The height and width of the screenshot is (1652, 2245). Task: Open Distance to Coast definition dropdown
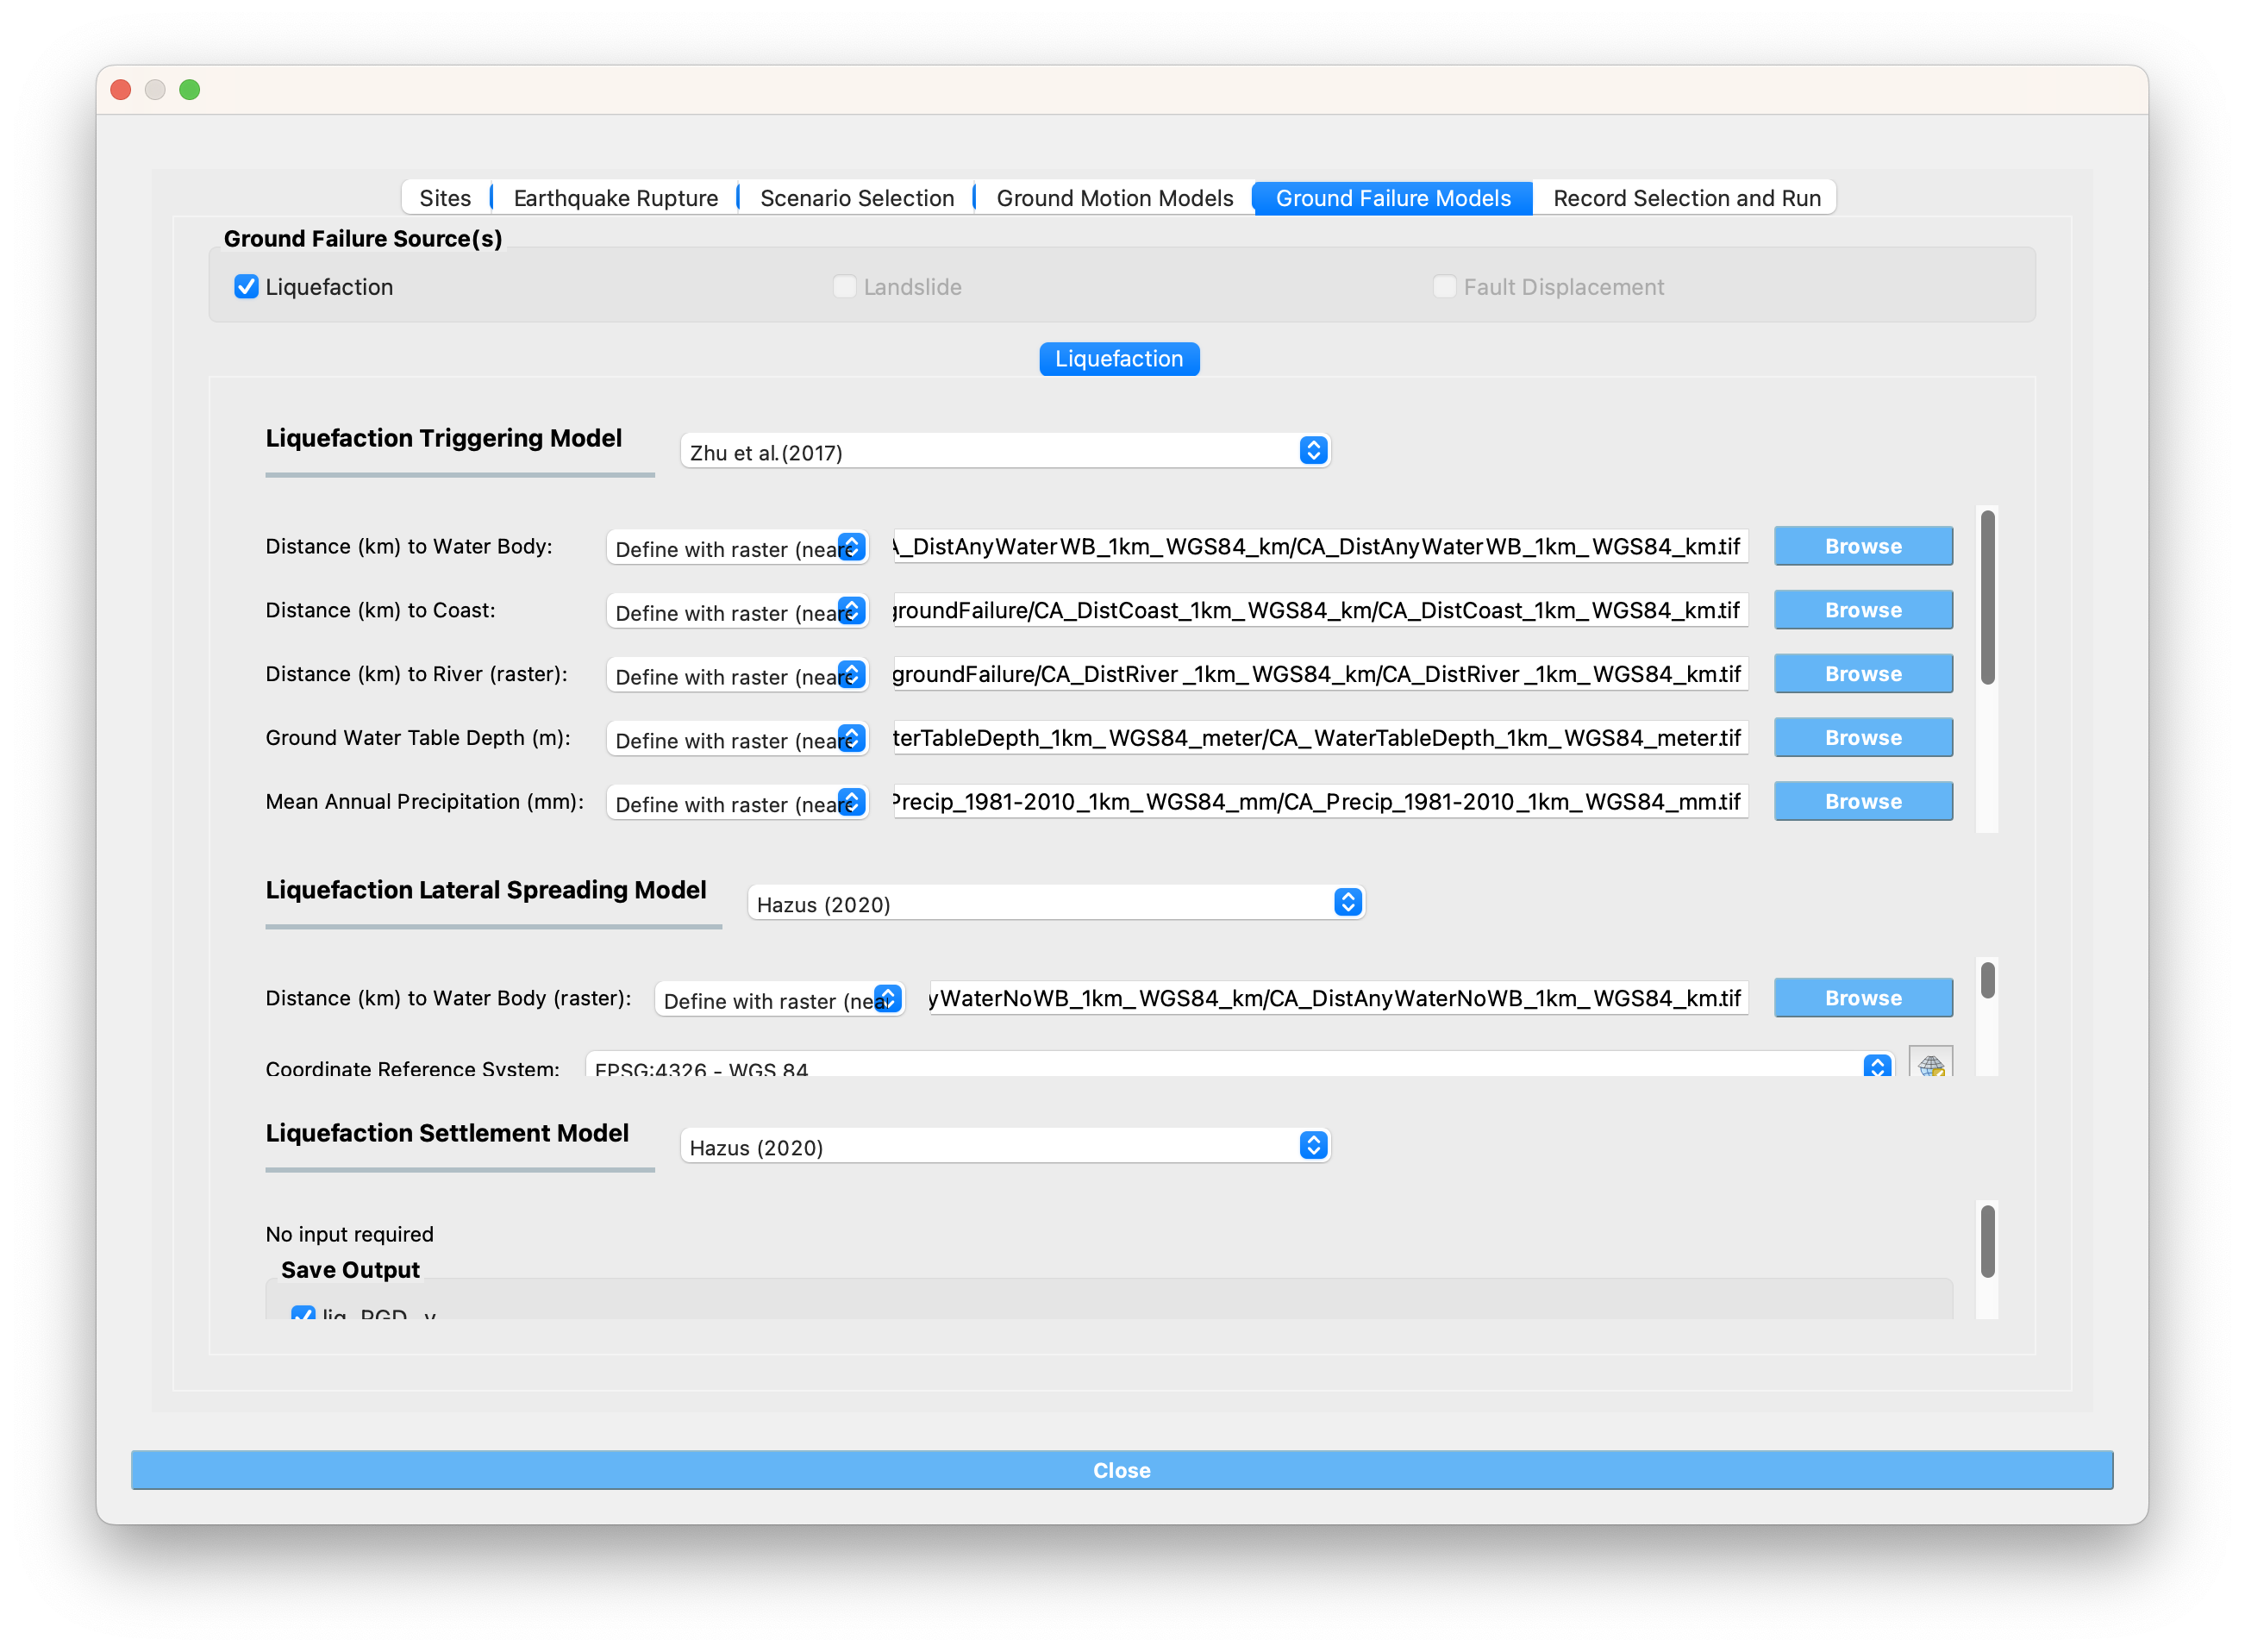737,612
